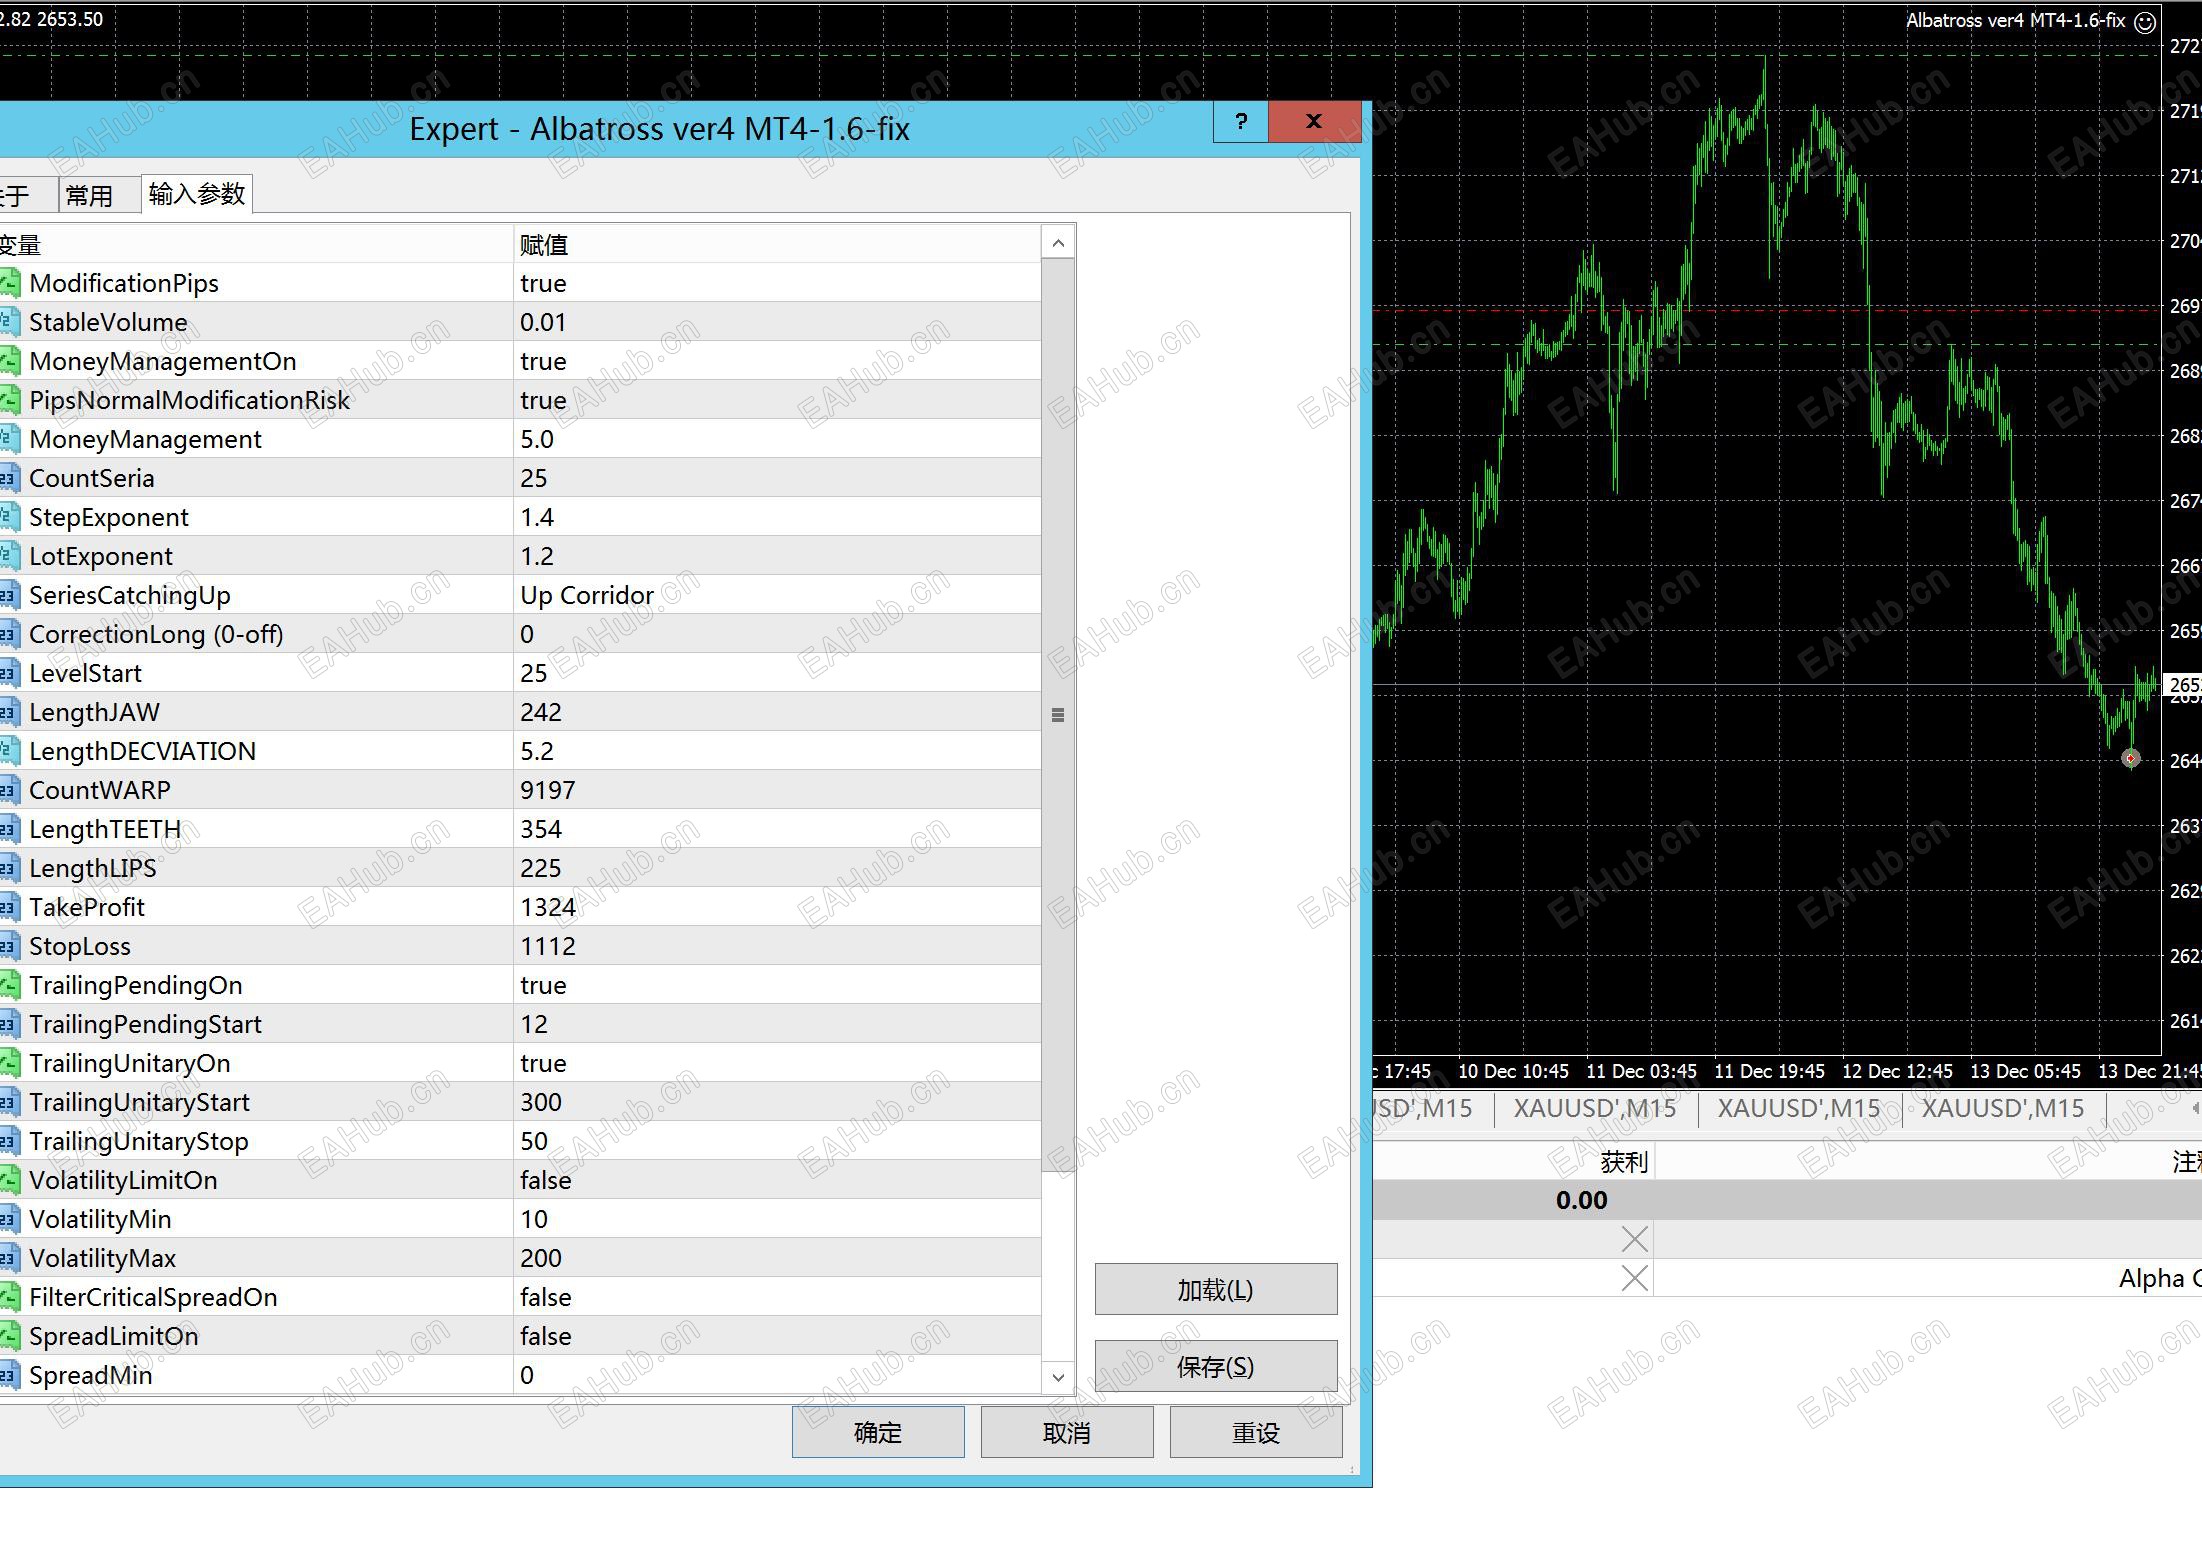This screenshot has height=1566, width=2202.
Task: Click the FilterCriticalSpreadOn boolean icon
Action: pyautogui.click(x=9, y=1297)
